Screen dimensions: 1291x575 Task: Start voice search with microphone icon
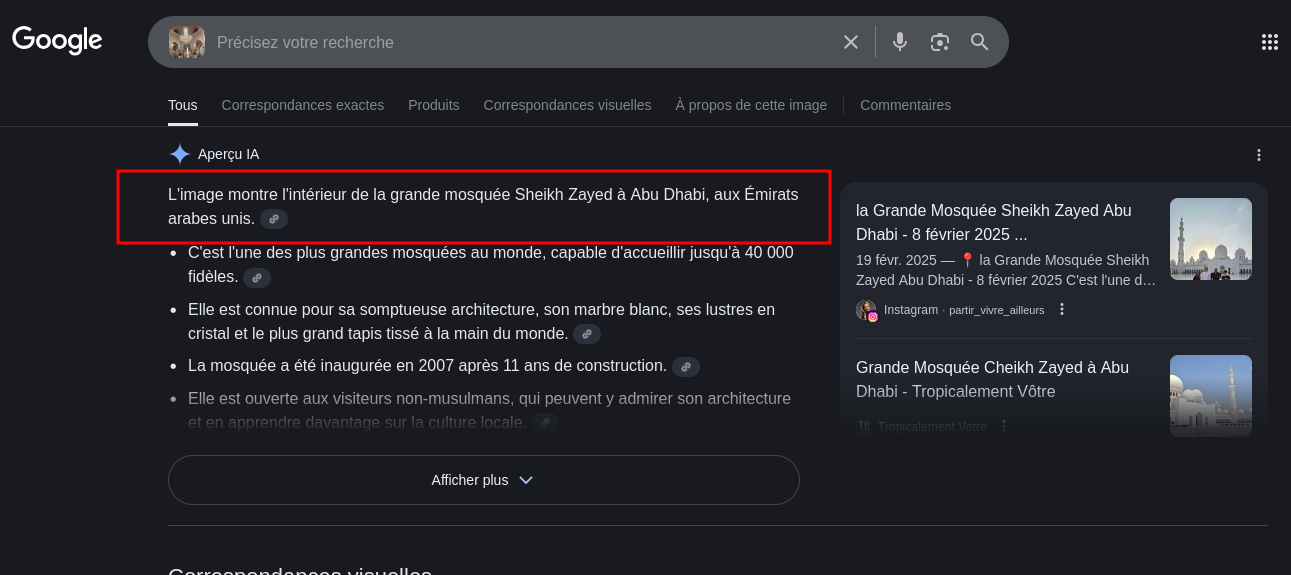[900, 42]
